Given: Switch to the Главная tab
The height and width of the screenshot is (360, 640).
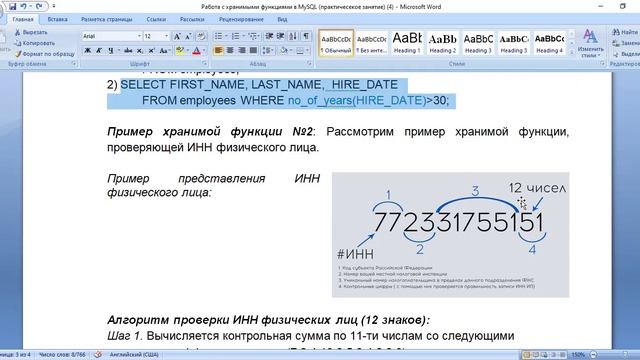Looking at the screenshot, I should click(22, 19).
